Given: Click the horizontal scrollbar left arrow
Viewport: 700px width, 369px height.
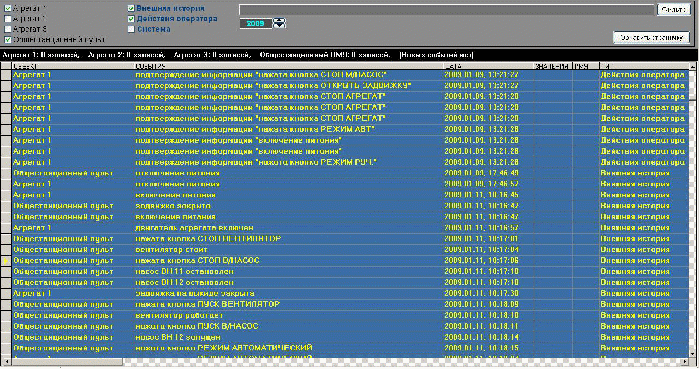Looking at the screenshot, I should pyautogui.click(x=6, y=361).
